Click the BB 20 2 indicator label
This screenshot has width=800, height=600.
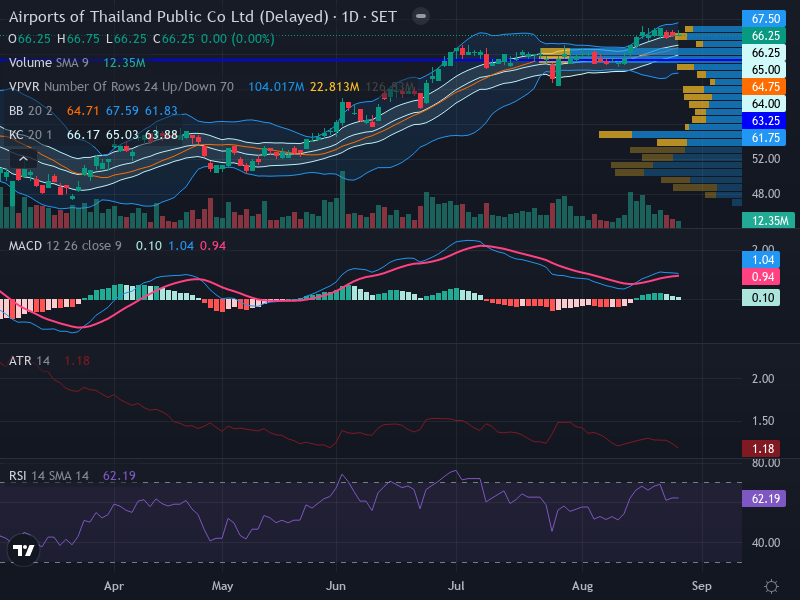tap(31, 111)
